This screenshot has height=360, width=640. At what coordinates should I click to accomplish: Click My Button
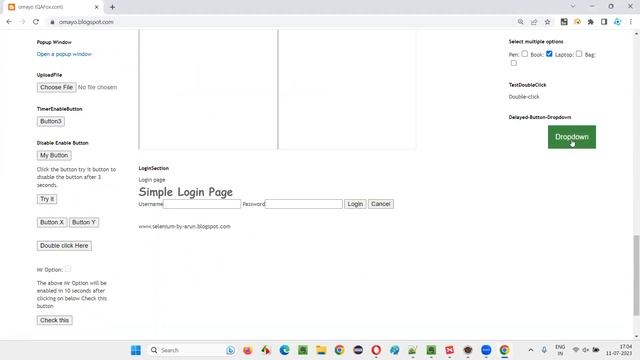tap(54, 156)
